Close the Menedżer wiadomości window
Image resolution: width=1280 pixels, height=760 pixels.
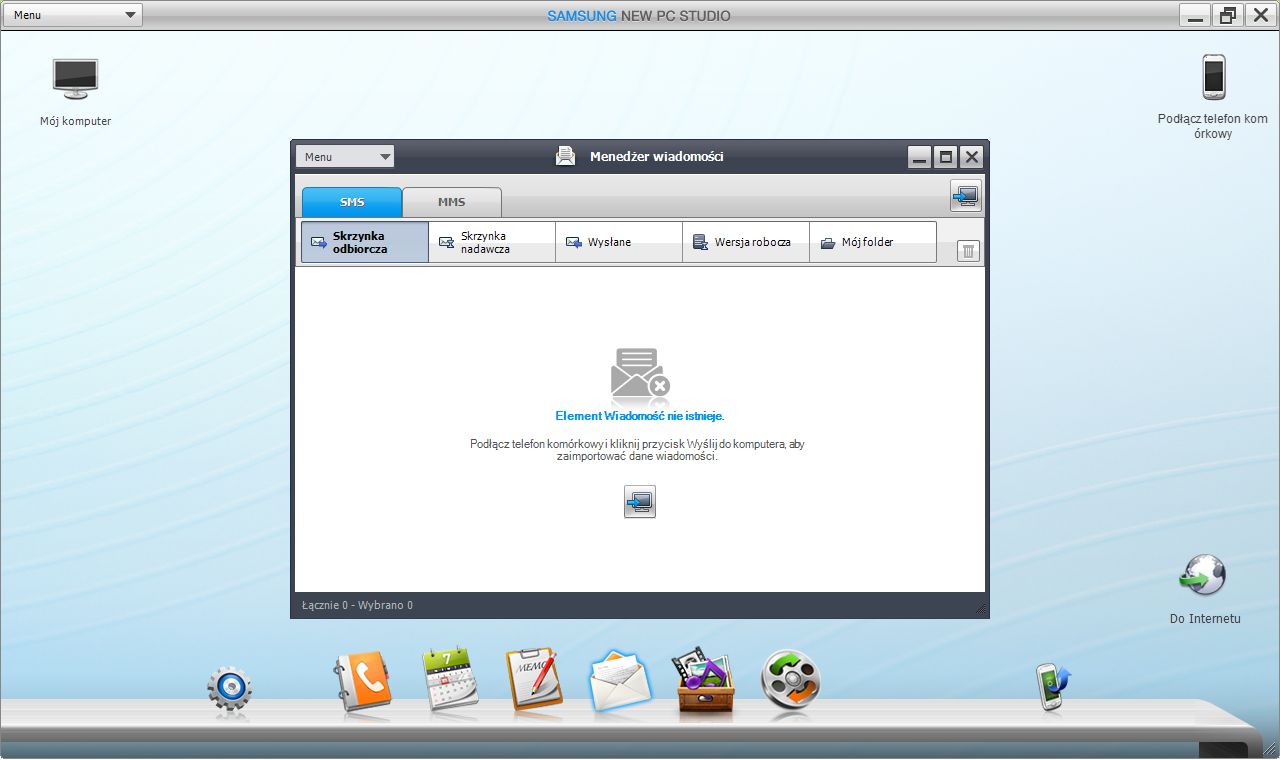(x=971, y=157)
